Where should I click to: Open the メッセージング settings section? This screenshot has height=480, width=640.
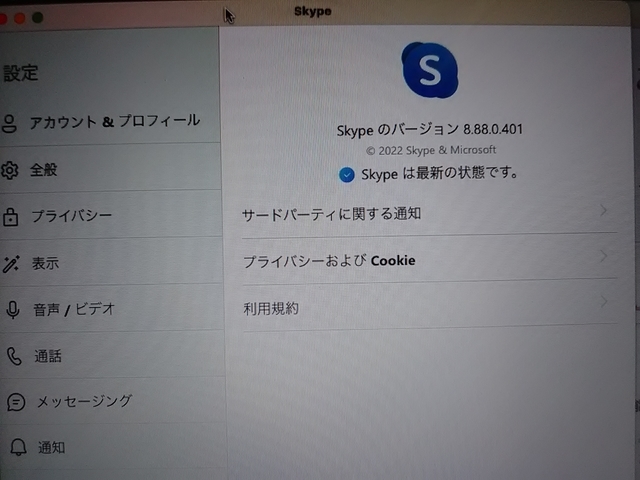coord(113,401)
